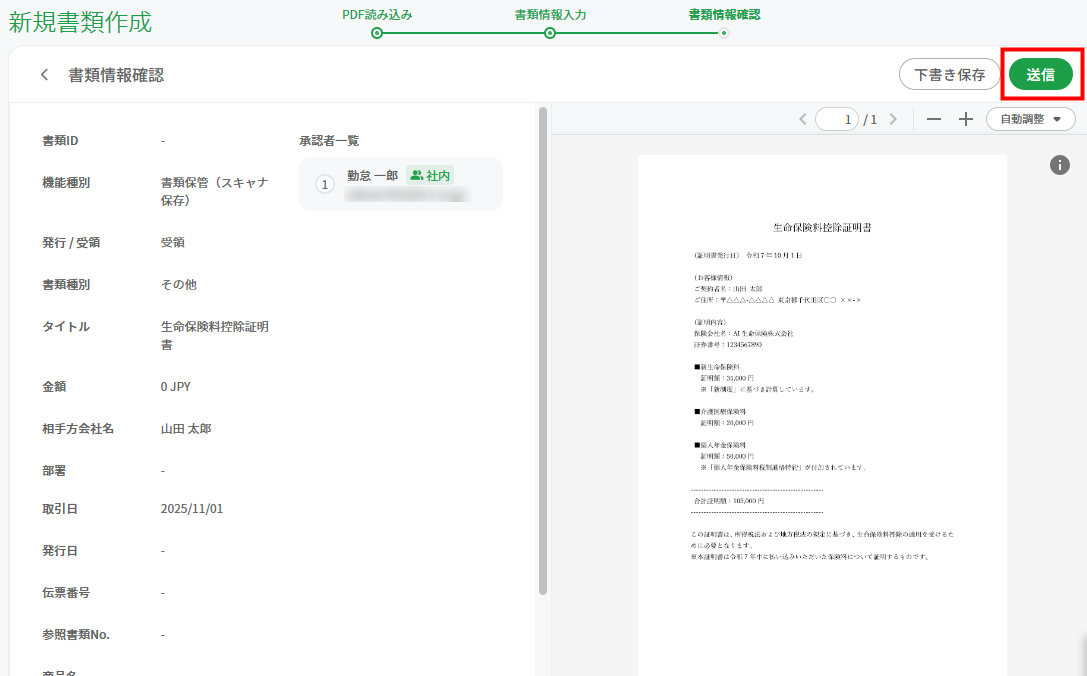Go to previous PDF page
Screen dimensions: 1087x676
click(x=803, y=119)
